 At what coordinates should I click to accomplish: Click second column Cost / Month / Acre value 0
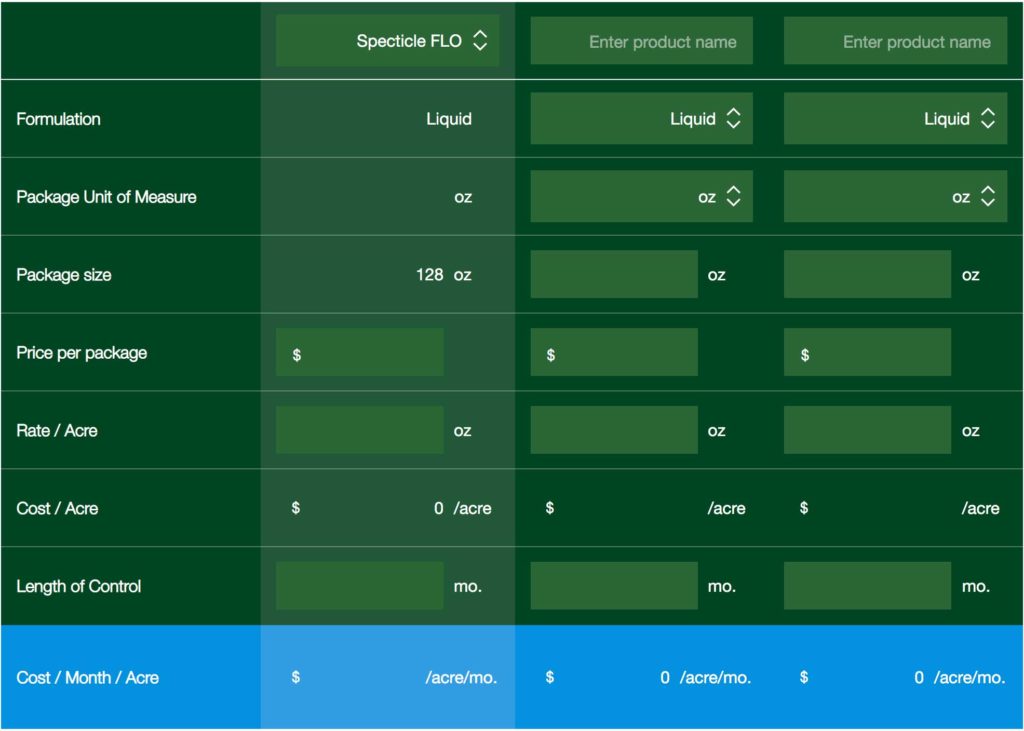point(665,677)
